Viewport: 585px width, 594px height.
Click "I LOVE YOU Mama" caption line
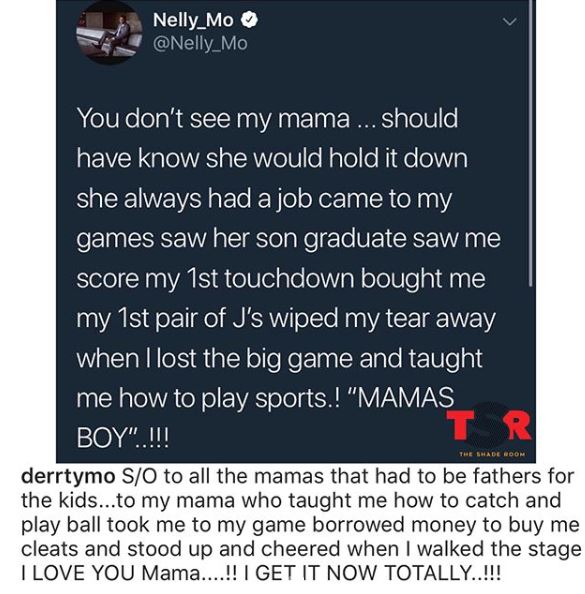[261, 573]
